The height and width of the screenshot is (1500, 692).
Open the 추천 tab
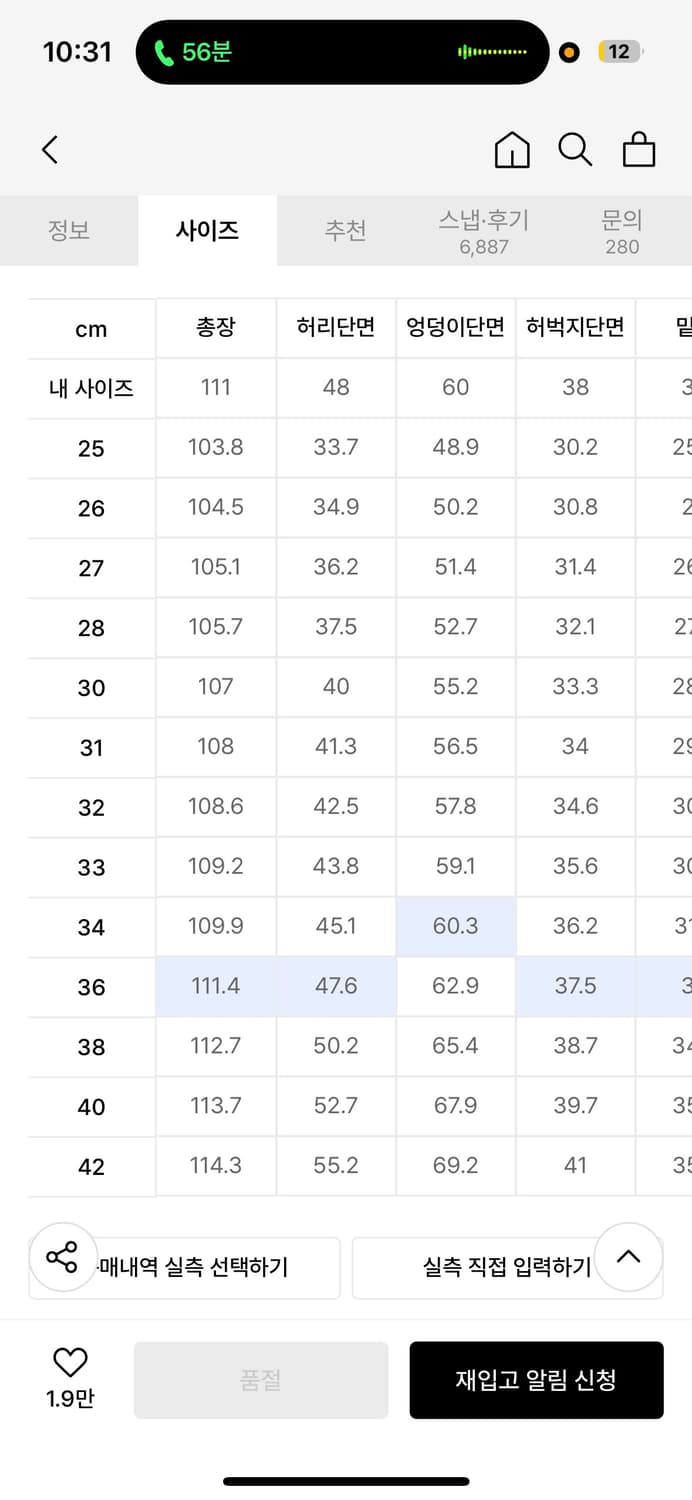345,231
